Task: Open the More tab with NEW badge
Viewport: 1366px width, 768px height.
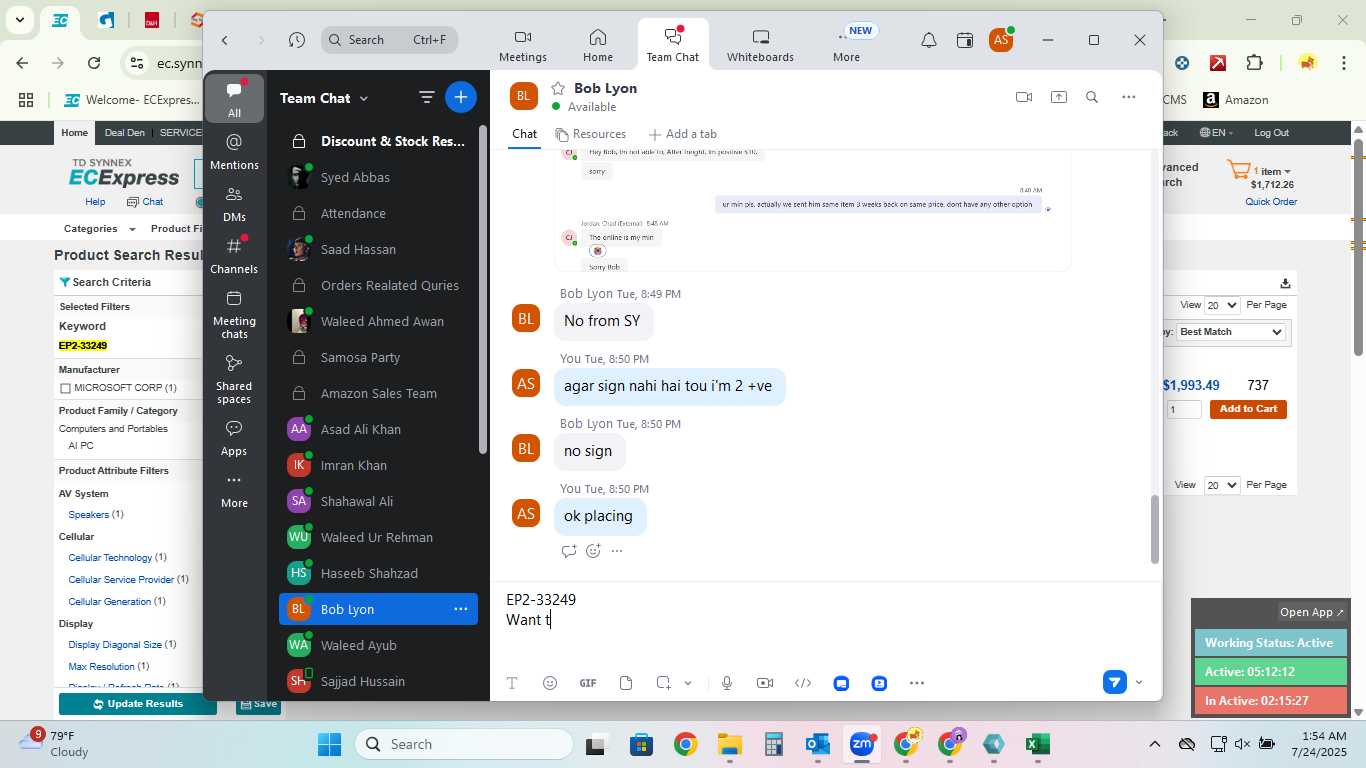Action: point(846,45)
